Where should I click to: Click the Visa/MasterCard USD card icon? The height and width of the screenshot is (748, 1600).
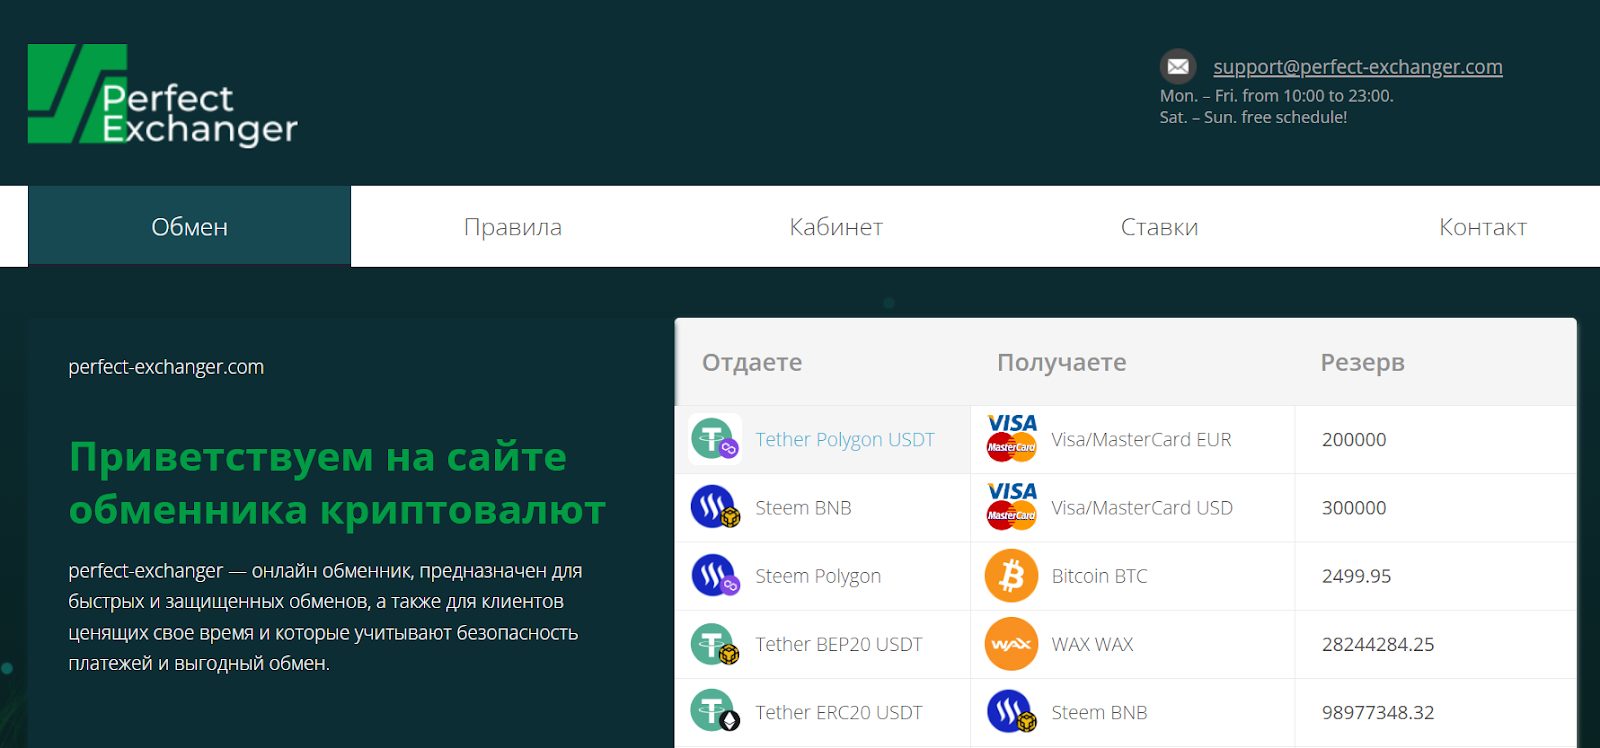[x=1011, y=506]
